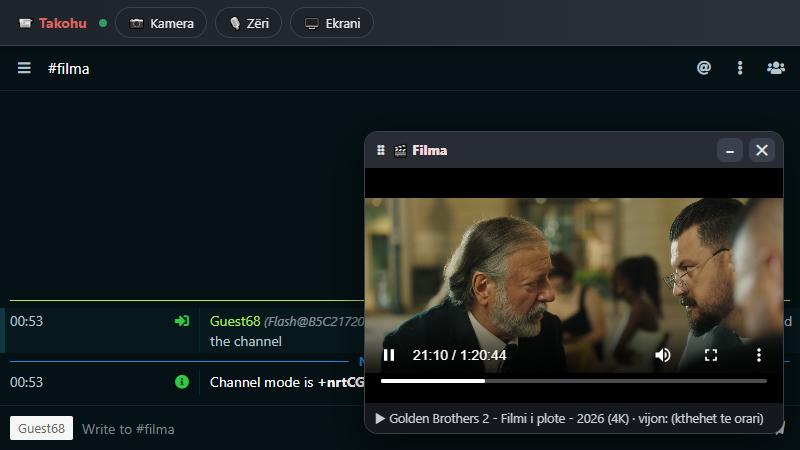Show the channel user list
The height and width of the screenshot is (450, 800).
click(776, 68)
